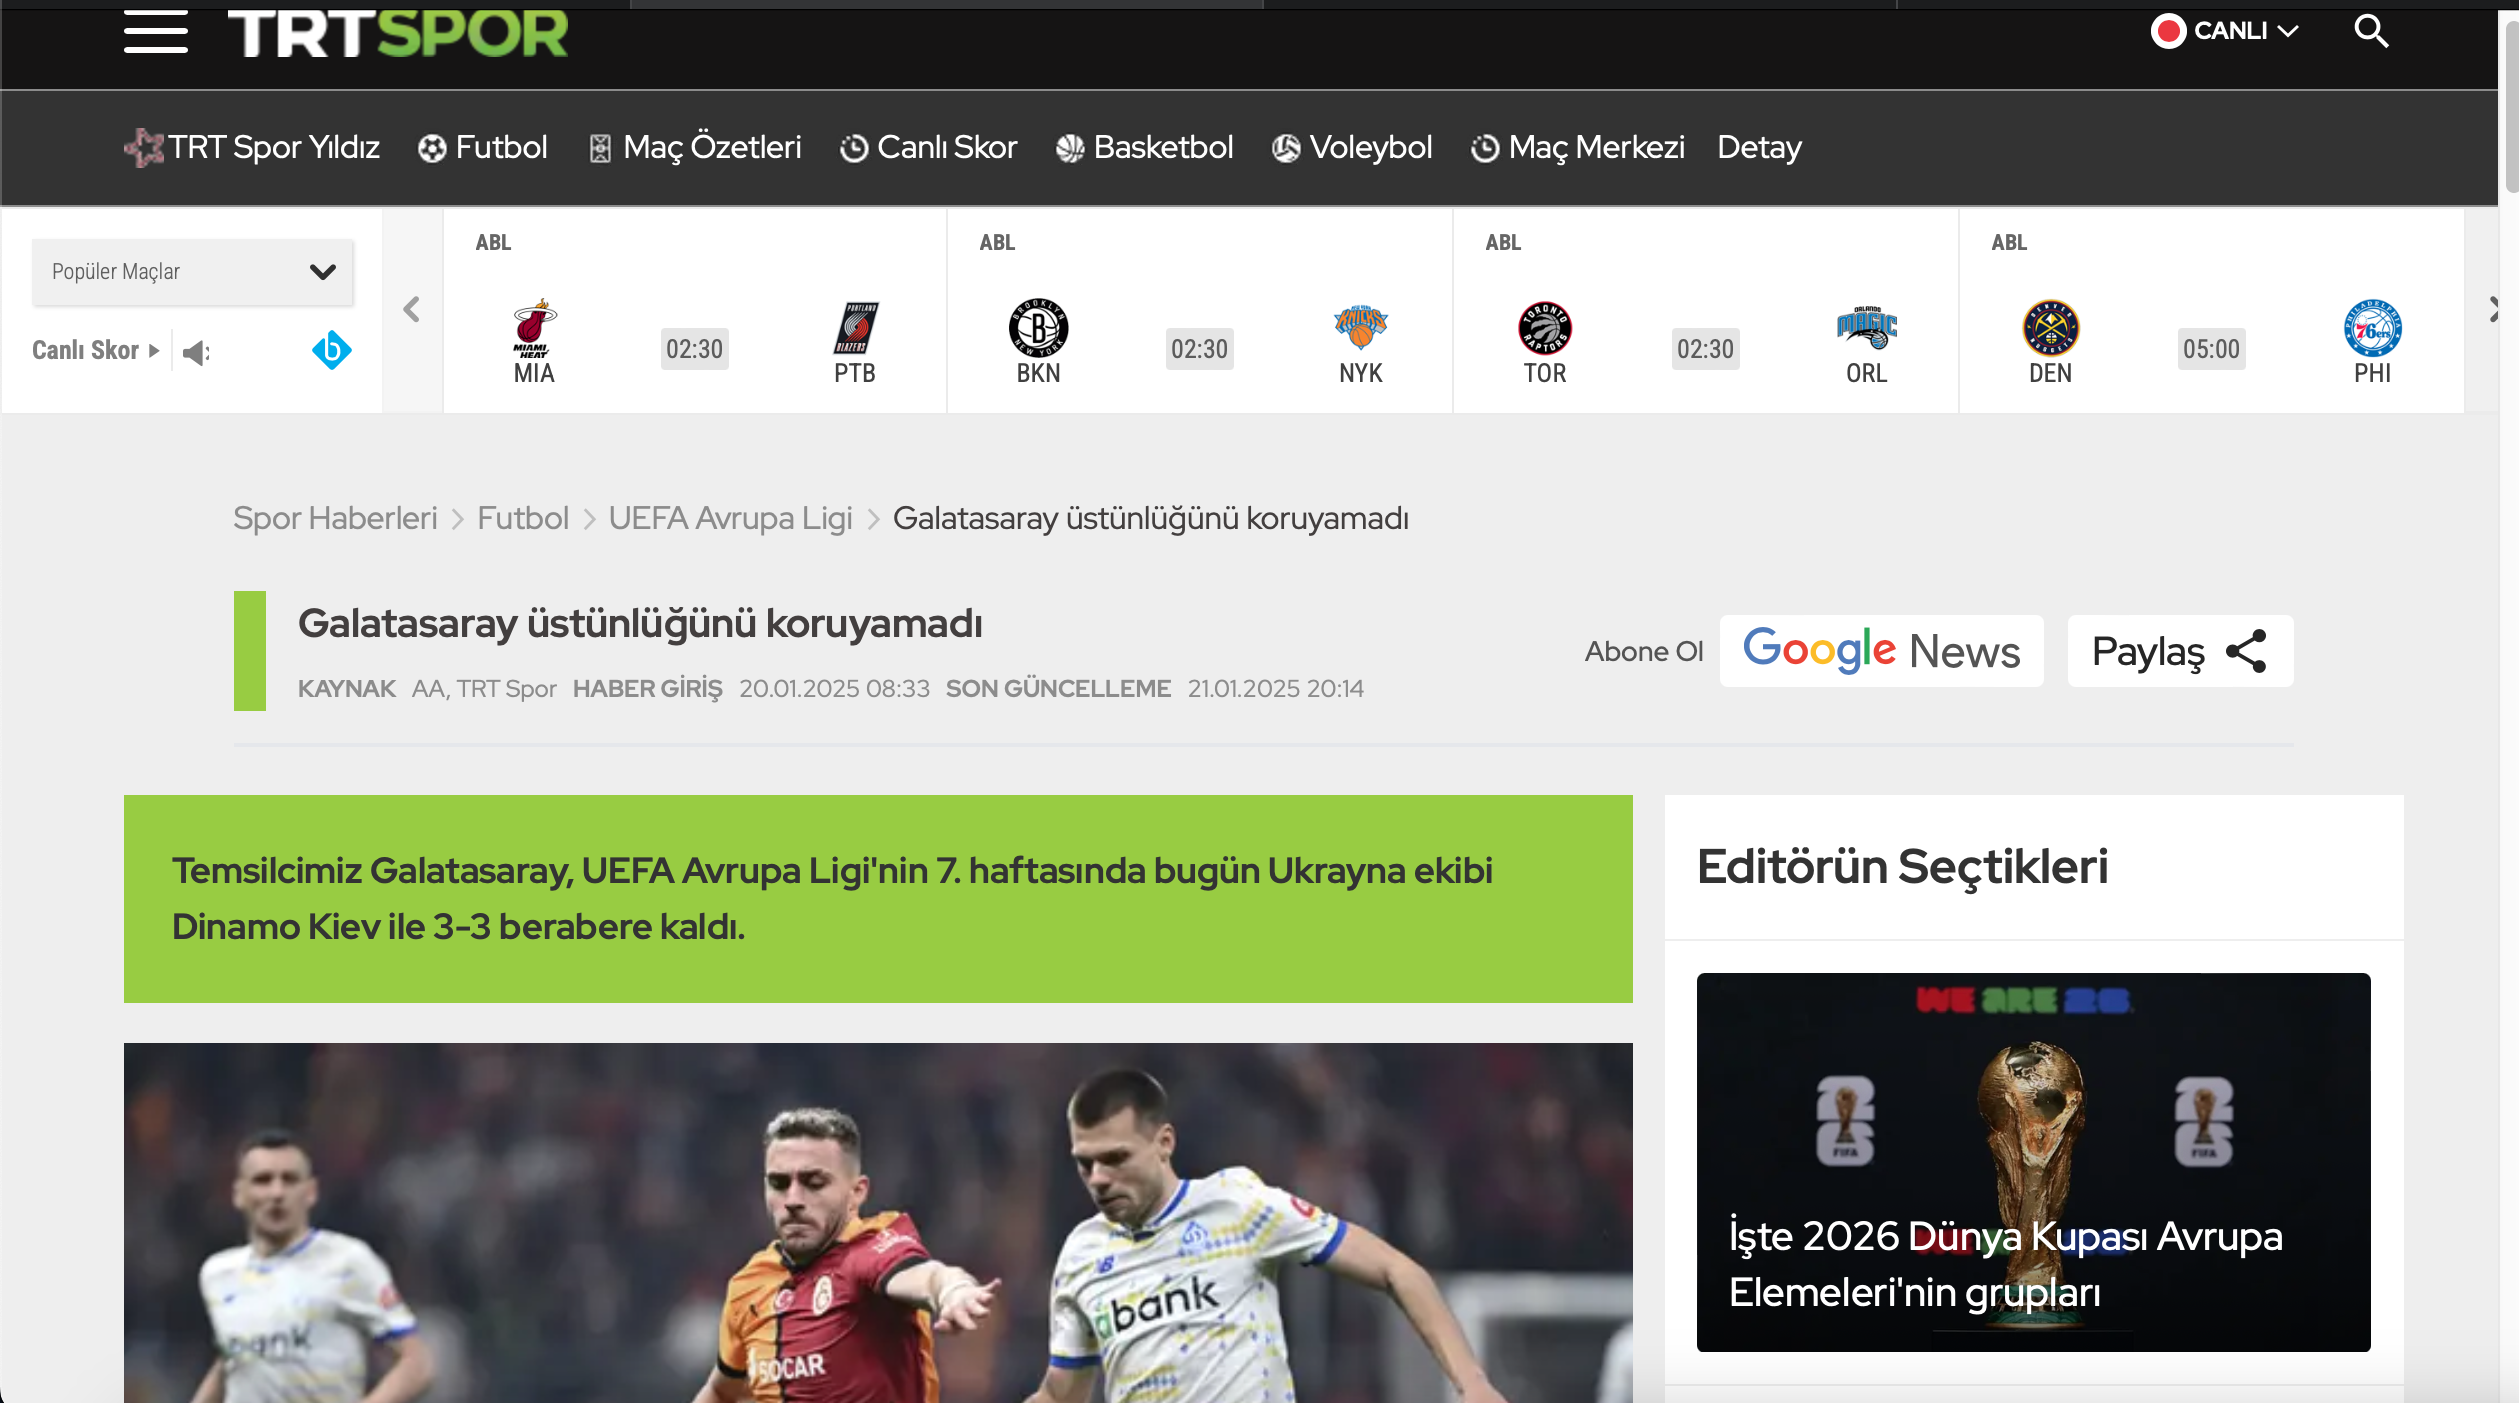Click the Denver Nuggets team logo

point(2051,328)
